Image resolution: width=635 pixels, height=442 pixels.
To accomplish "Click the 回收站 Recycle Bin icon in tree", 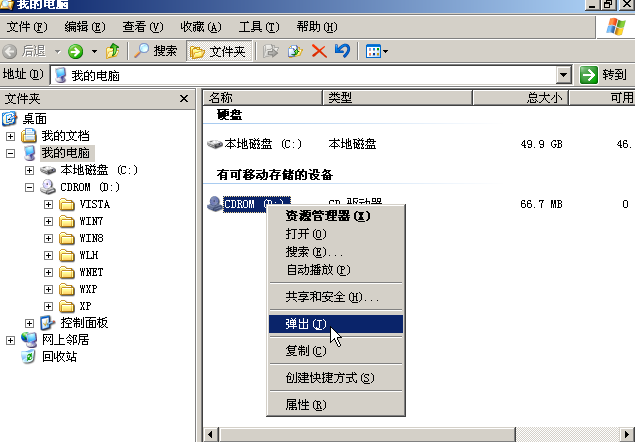I will (x=29, y=357).
